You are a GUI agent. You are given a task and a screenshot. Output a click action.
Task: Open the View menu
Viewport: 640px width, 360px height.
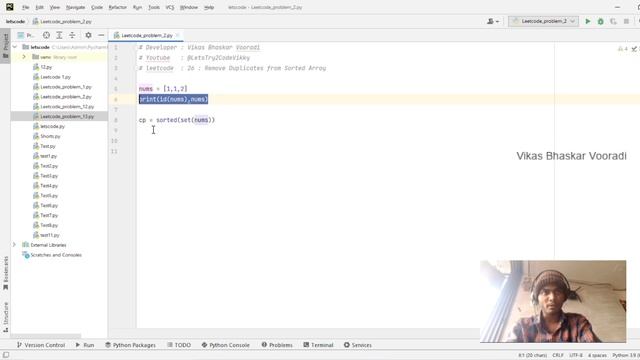[55, 7]
